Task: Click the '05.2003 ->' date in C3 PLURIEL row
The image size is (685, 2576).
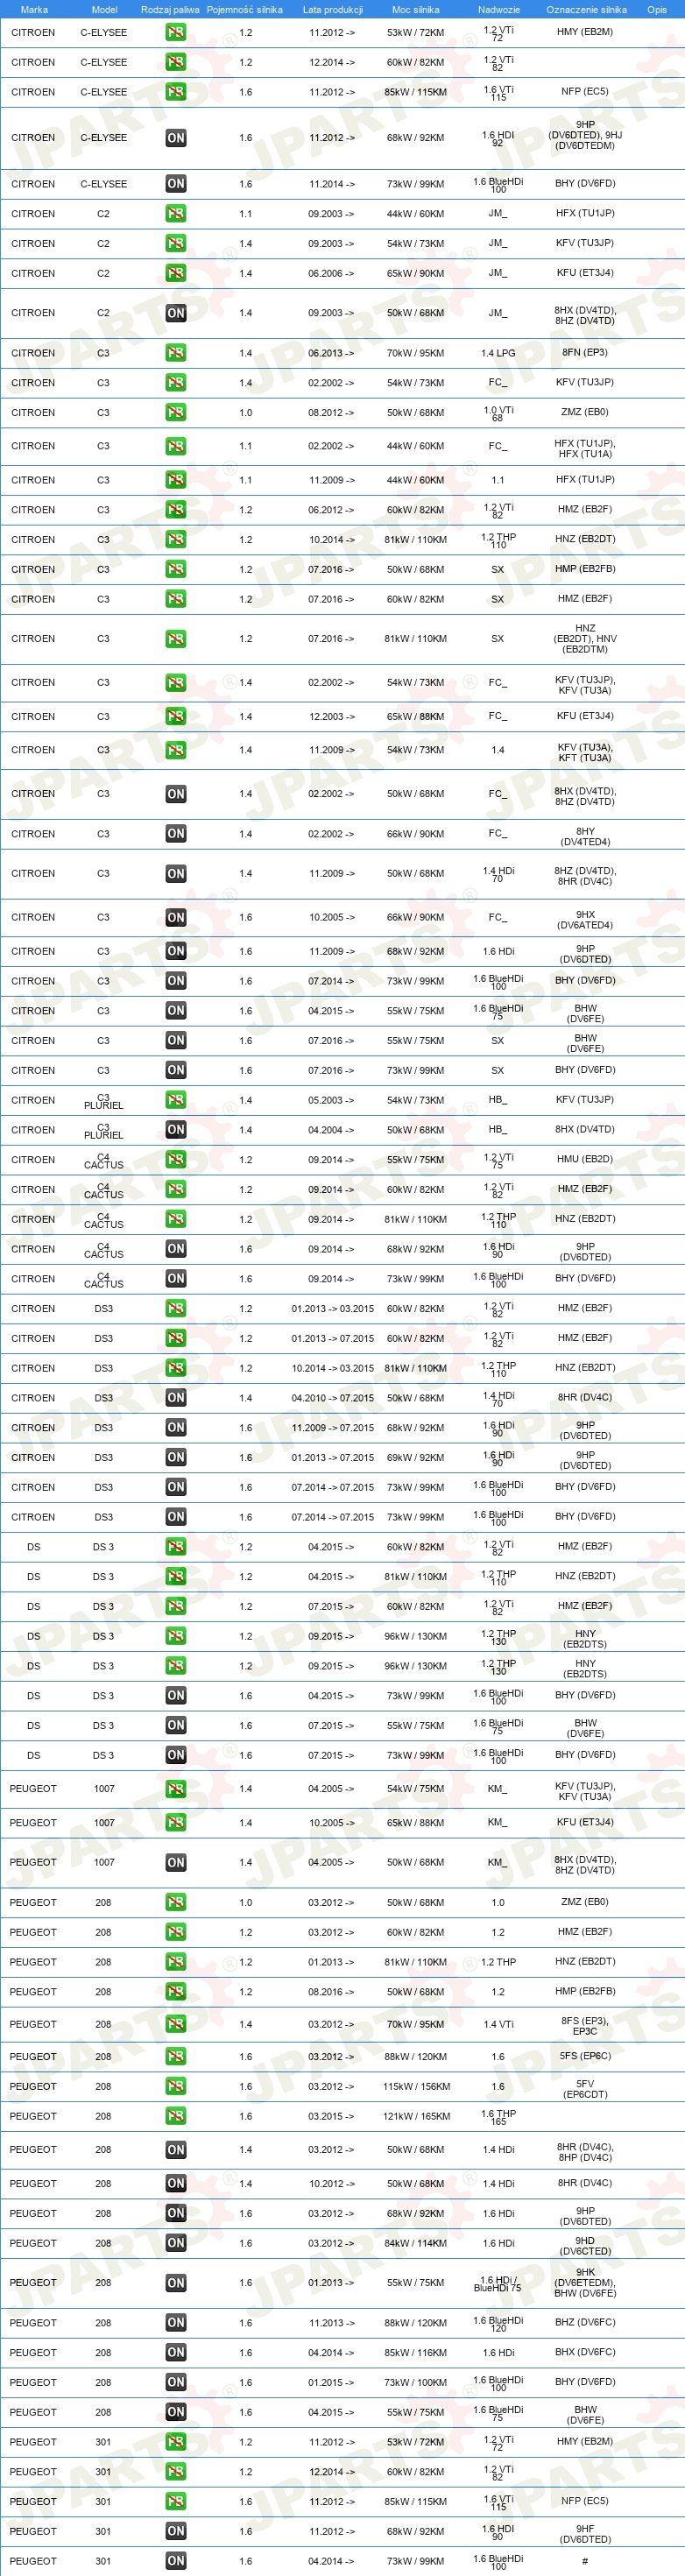Action: tap(331, 1100)
